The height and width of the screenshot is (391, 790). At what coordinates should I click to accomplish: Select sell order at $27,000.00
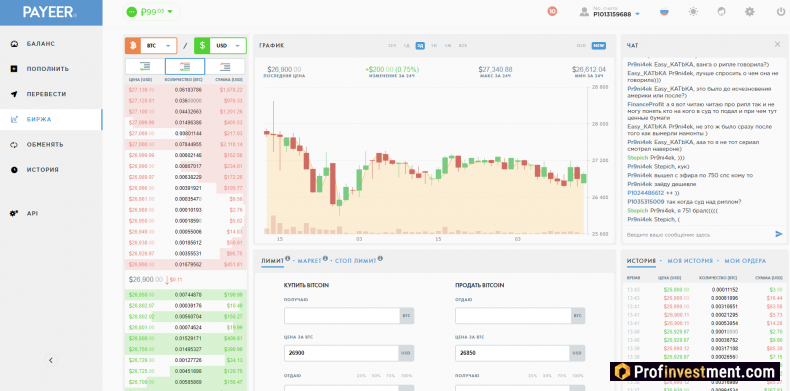pyautogui.click(x=186, y=144)
